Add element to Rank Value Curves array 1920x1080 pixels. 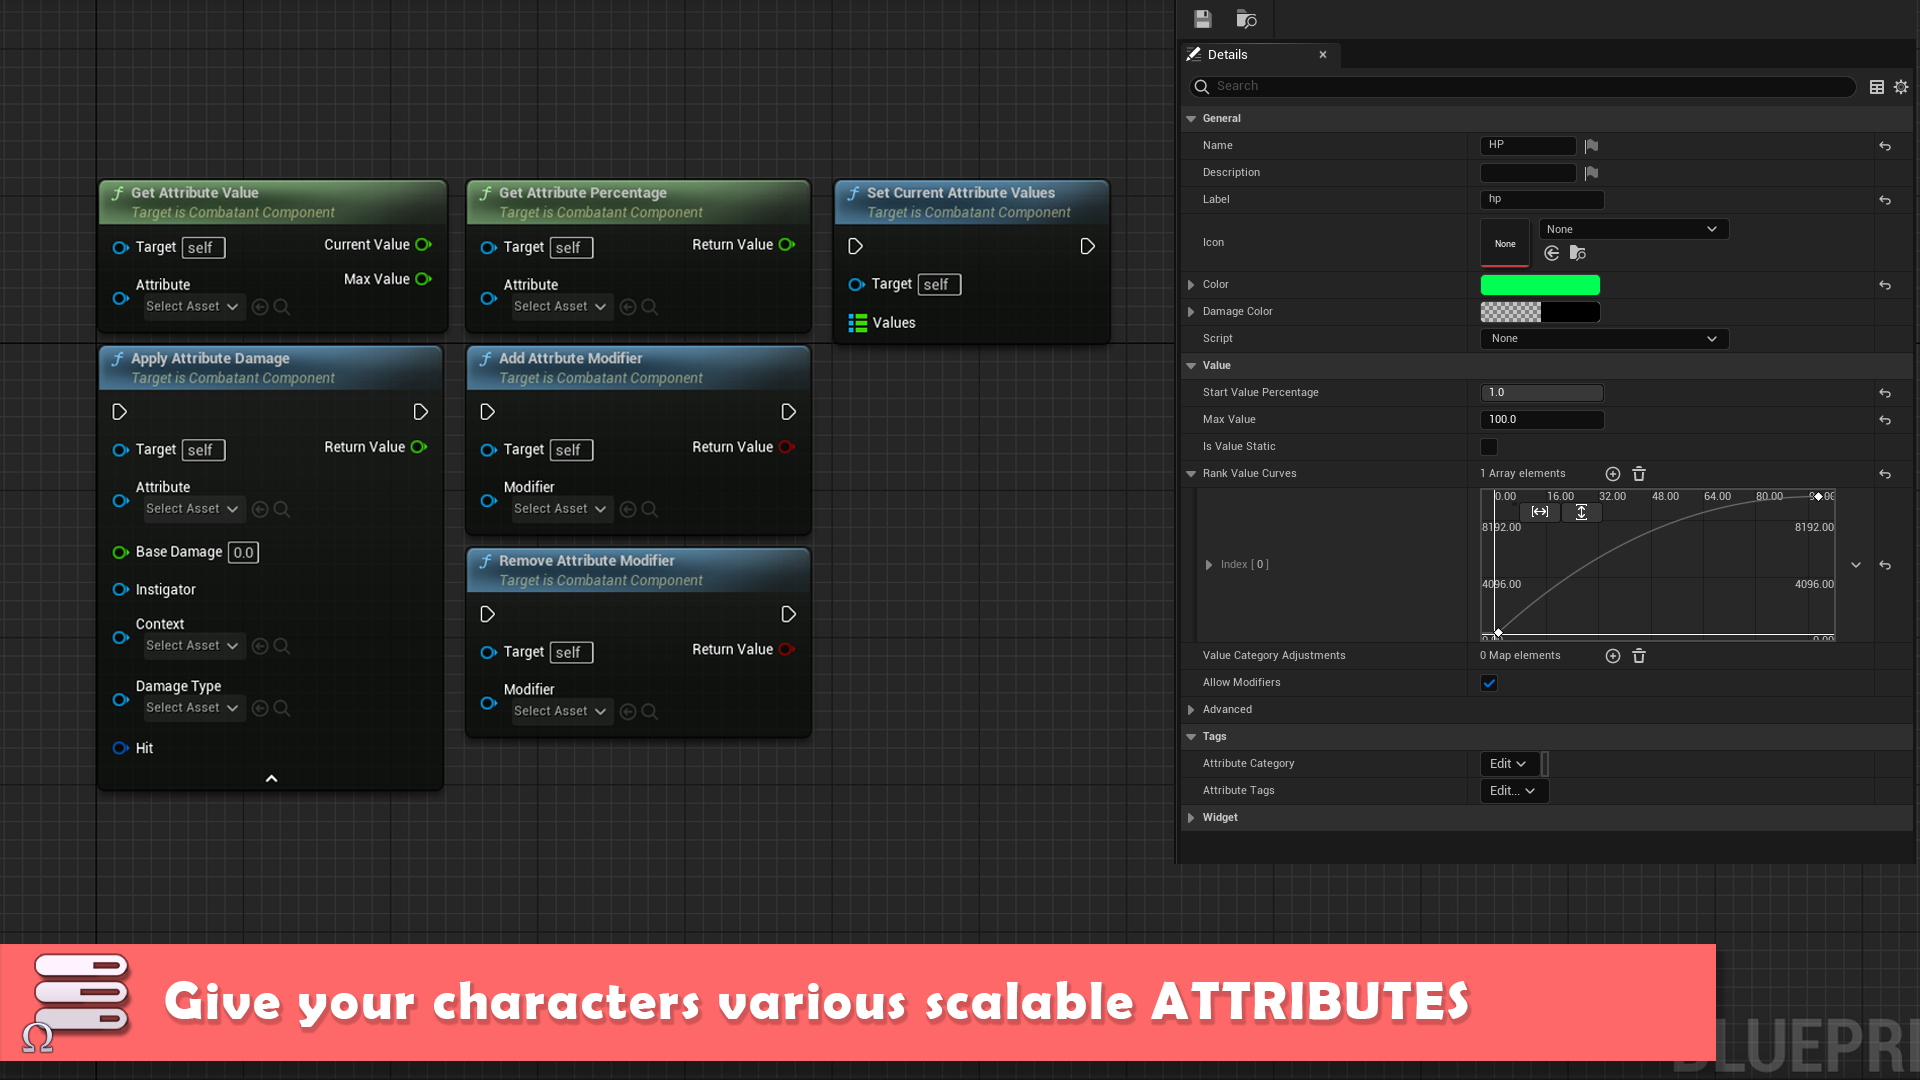[1613, 474]
